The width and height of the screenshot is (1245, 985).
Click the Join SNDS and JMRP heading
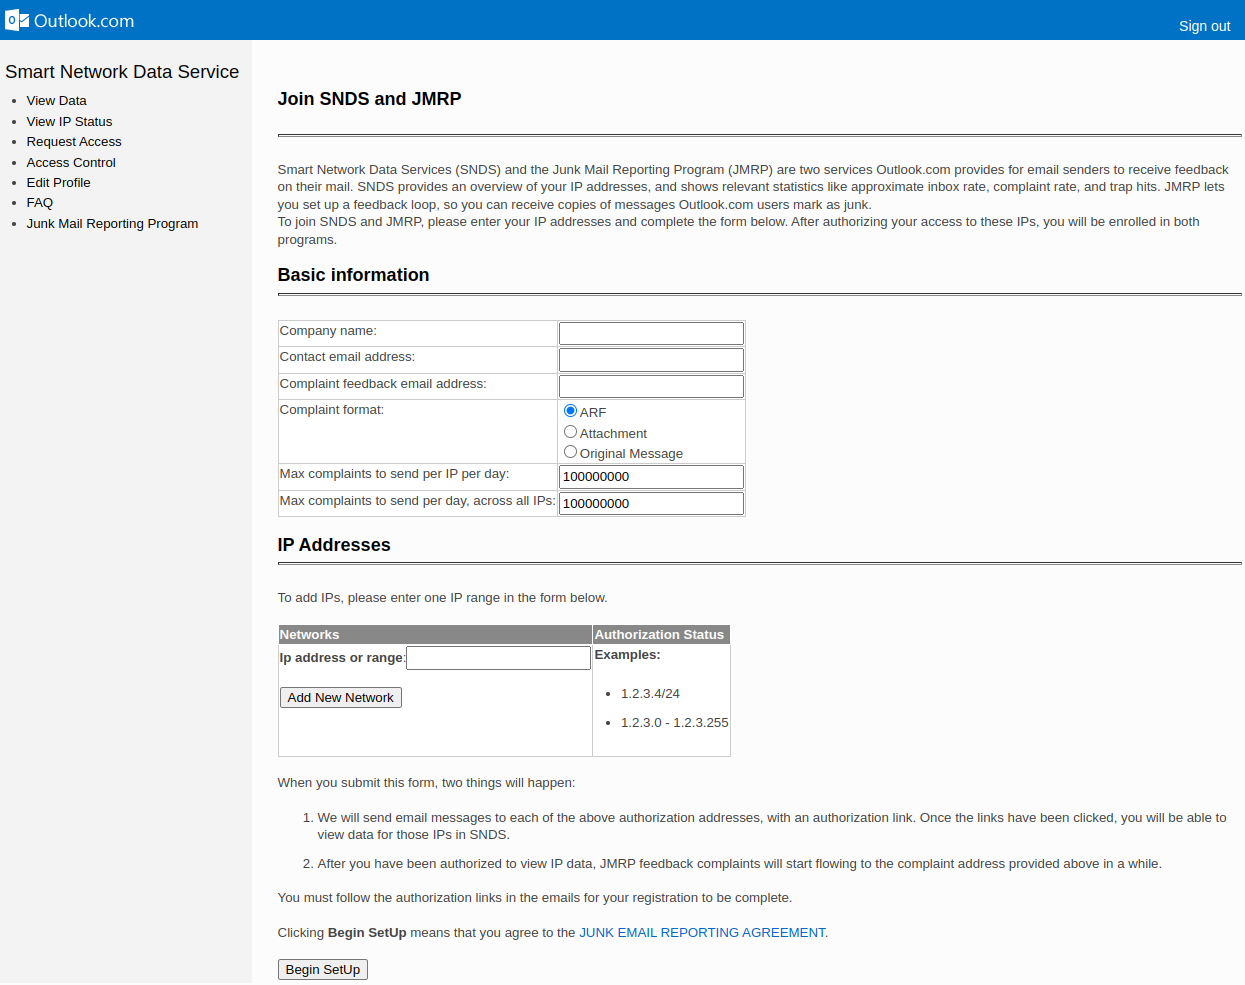(369, 99)
